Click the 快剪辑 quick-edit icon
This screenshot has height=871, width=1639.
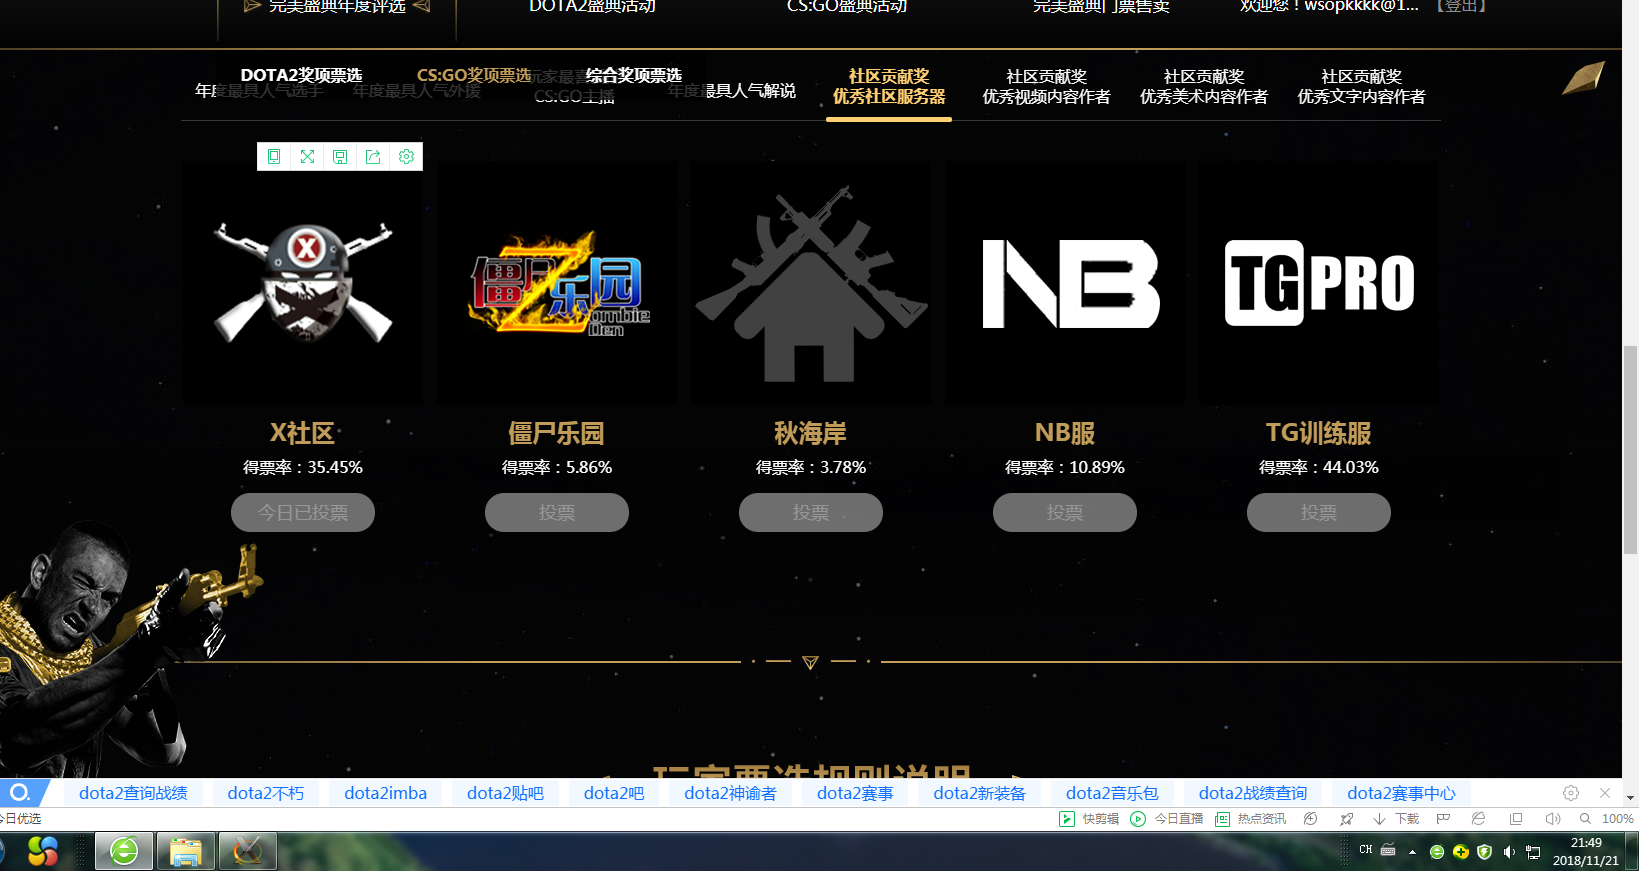1067,819
